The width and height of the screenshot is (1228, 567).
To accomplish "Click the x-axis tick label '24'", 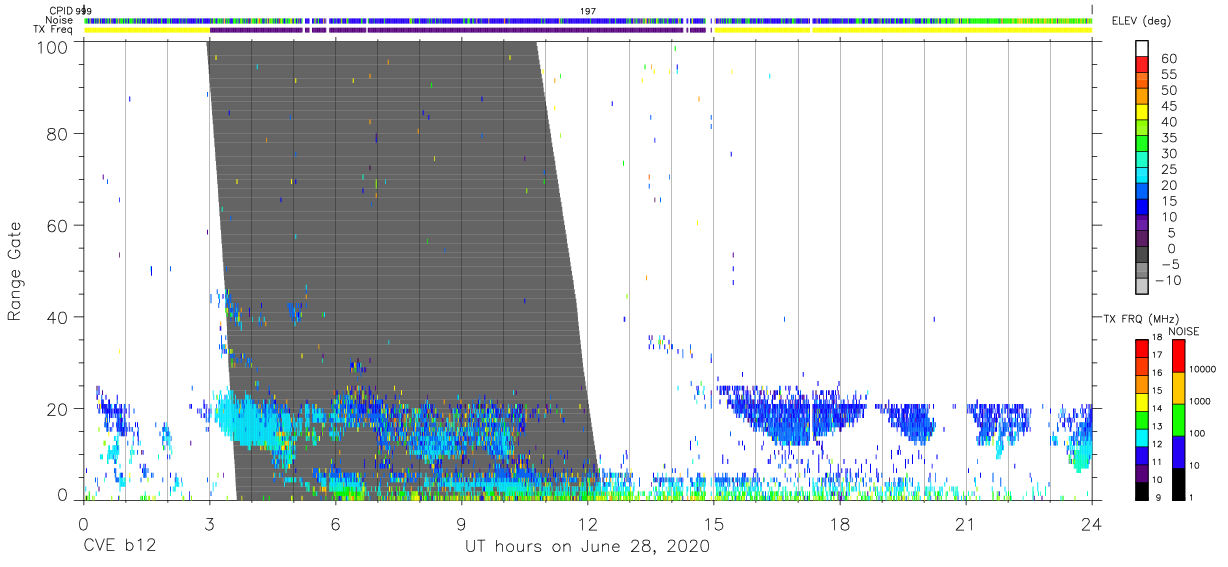I will (x=1091, y=524).
